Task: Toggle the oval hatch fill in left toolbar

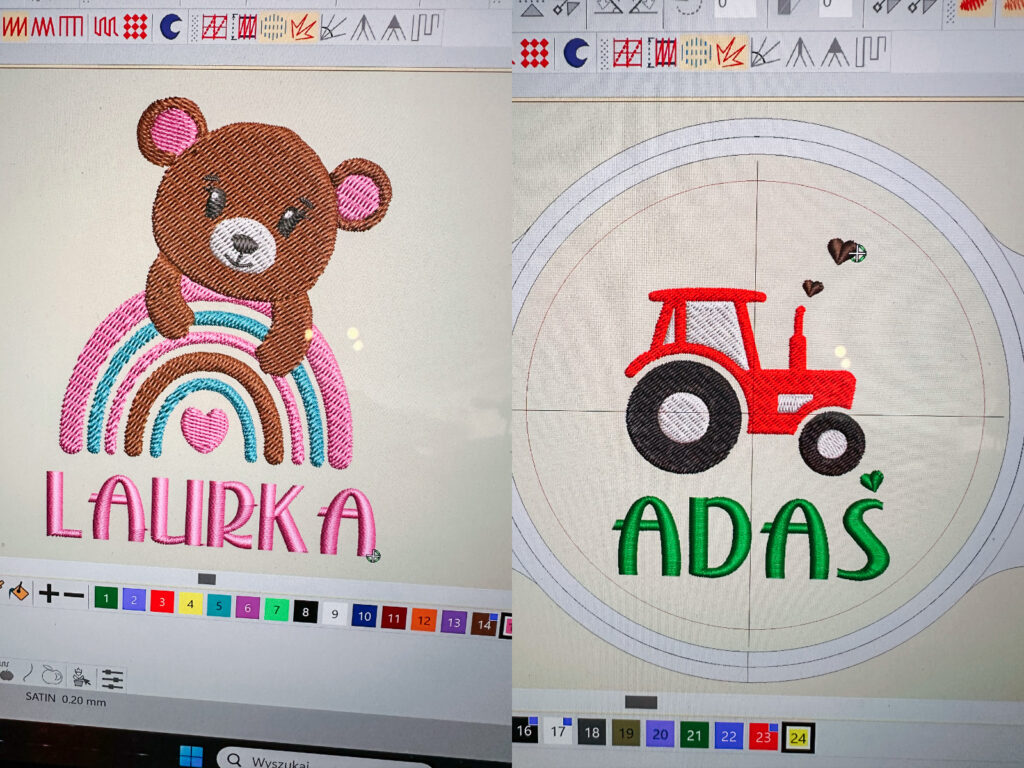Action: 273,27
